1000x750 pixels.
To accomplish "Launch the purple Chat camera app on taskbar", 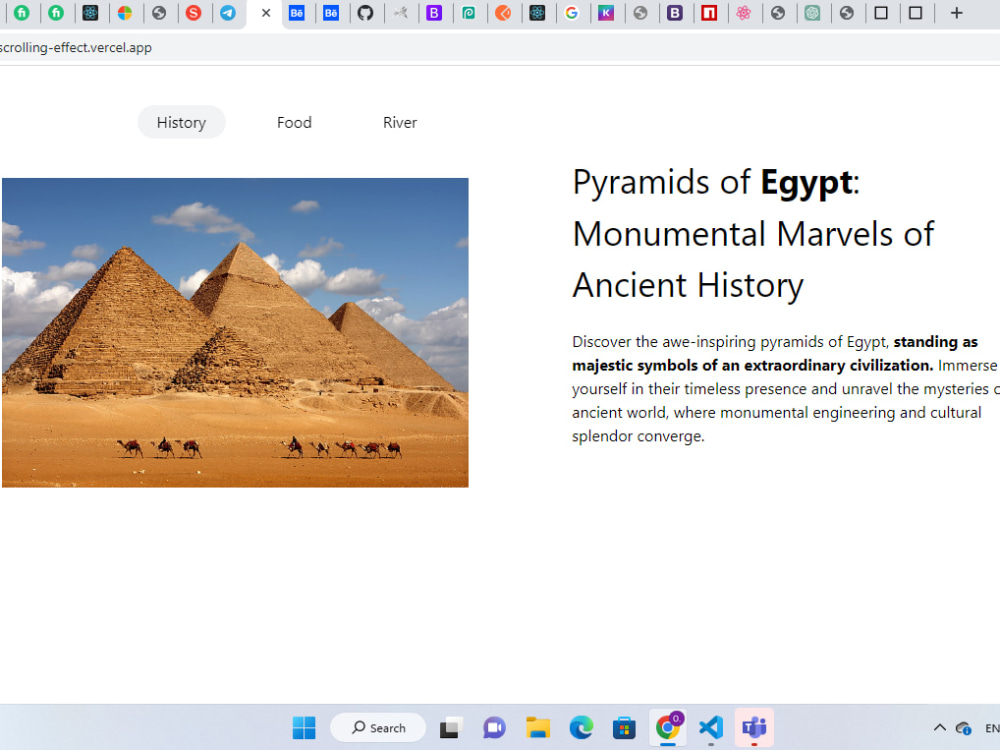I will 494,728.
